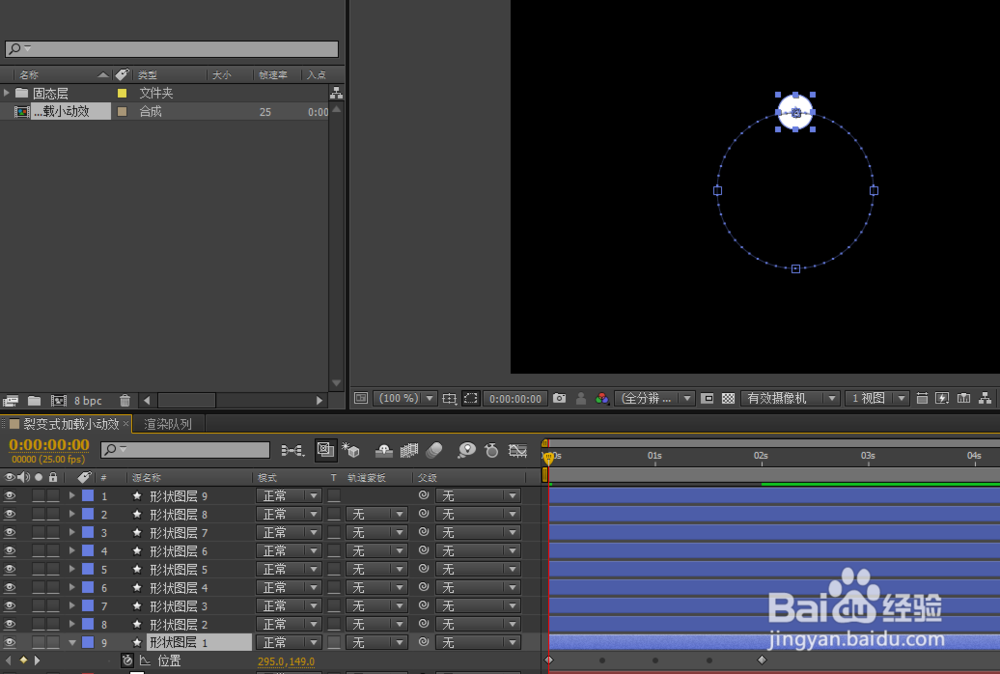Enable frame blending for the composition
1000x674 pixels.
(x=409, y=451)
